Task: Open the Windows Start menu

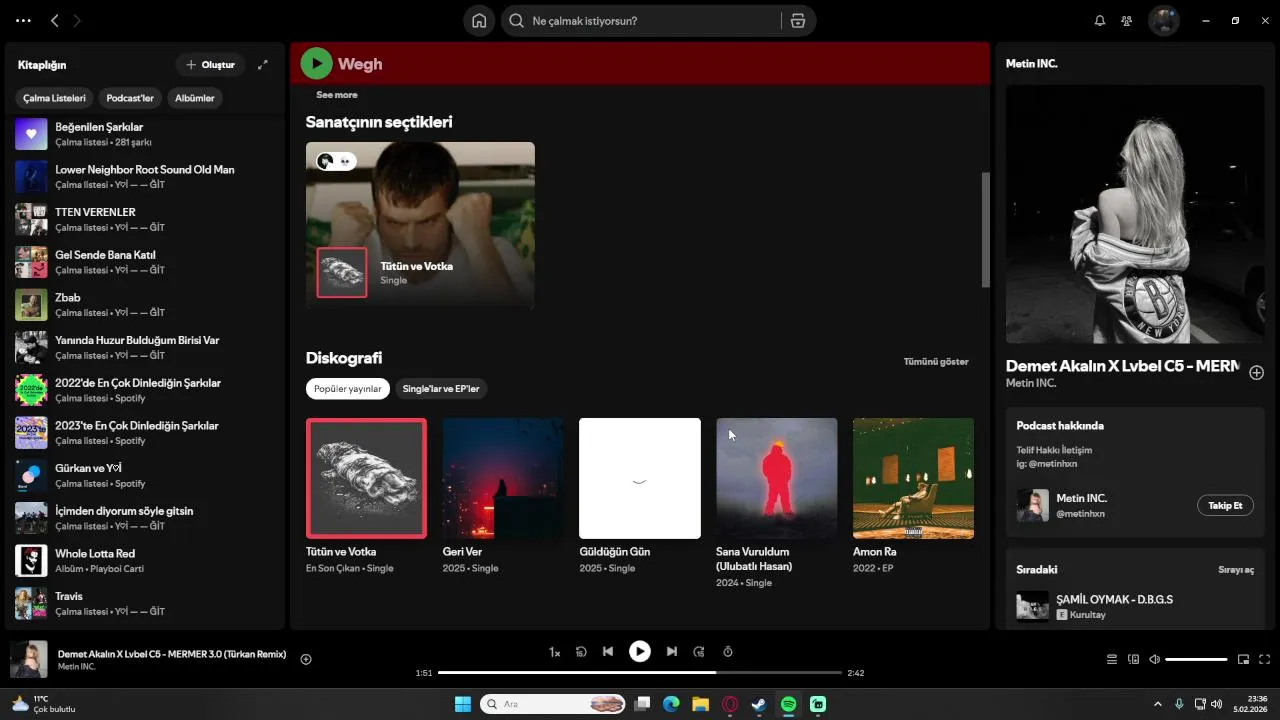Action: click(x=463, y=704)
